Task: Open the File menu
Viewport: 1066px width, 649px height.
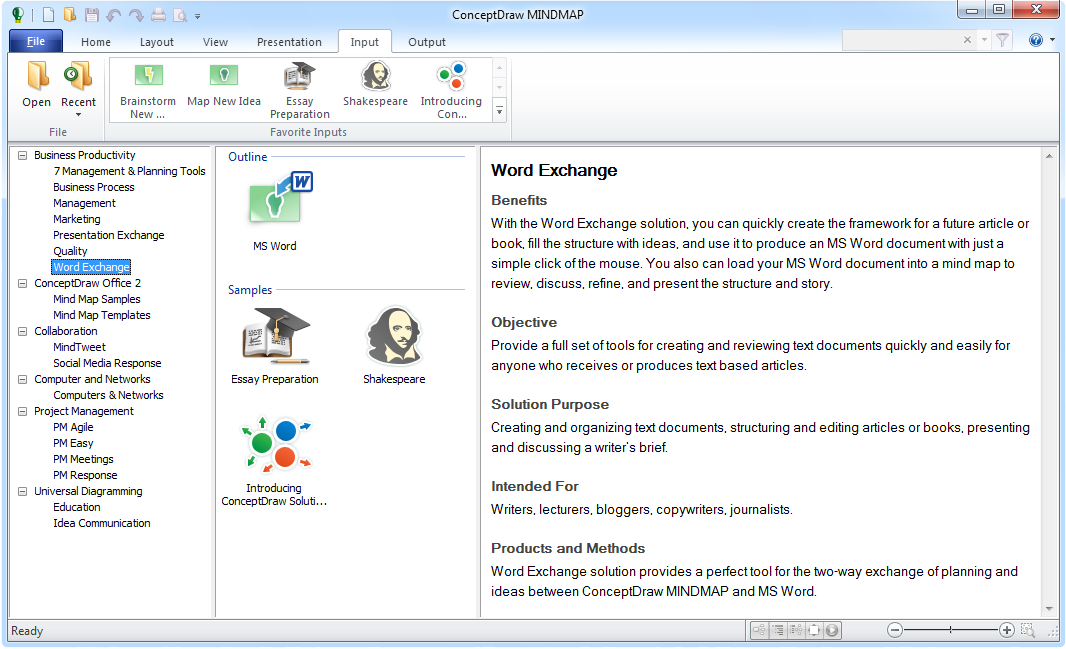Action: [x=36, y=41]
